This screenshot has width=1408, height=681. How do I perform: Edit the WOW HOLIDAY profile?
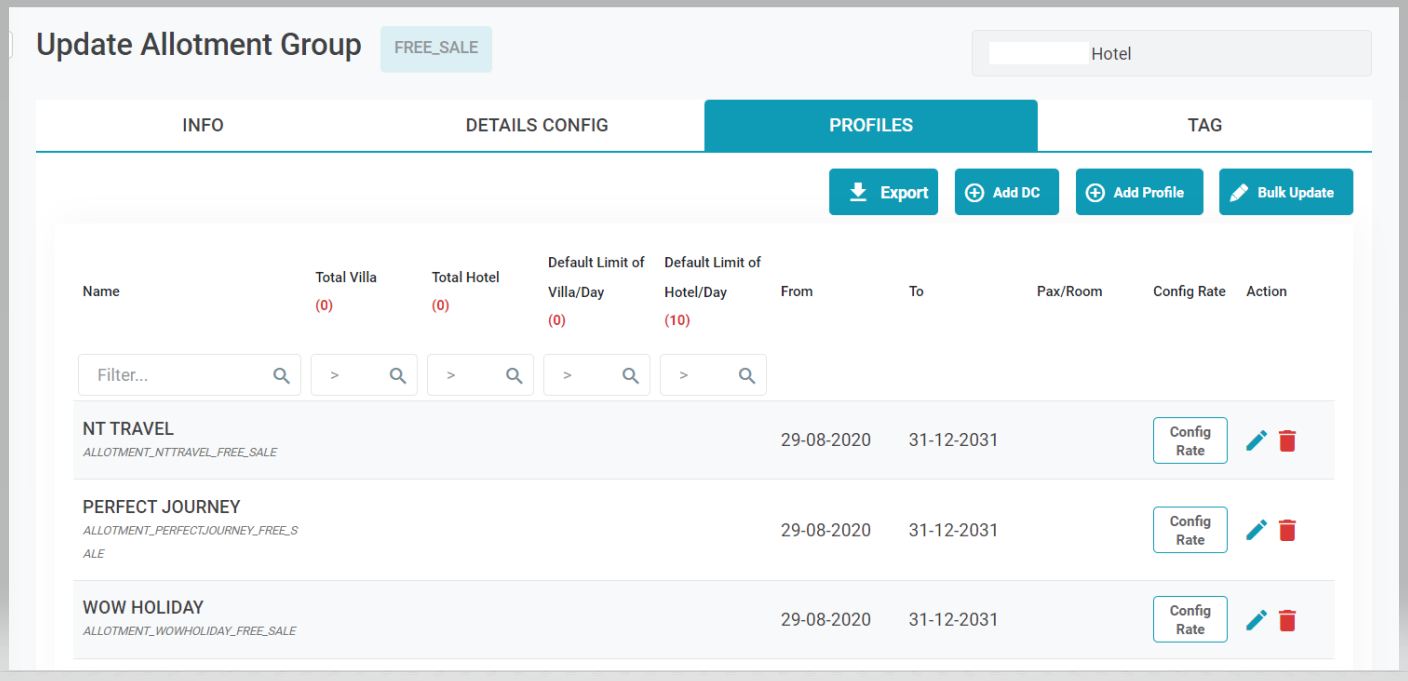tap(1257, 620)
